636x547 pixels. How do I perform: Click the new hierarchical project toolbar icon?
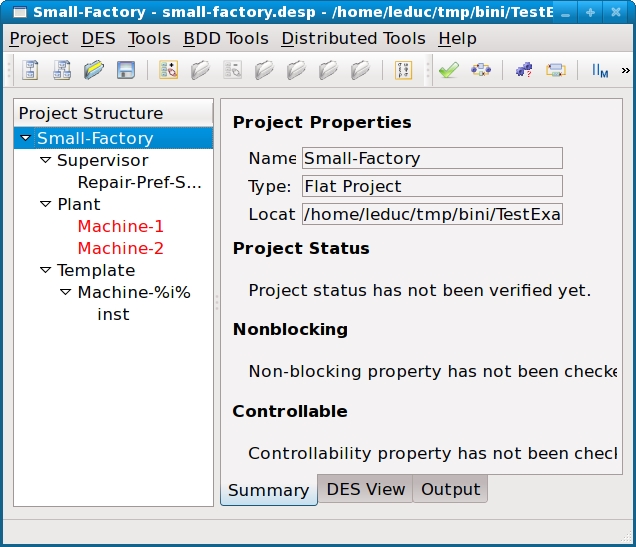pyautogui.click(x=62, y=71)
